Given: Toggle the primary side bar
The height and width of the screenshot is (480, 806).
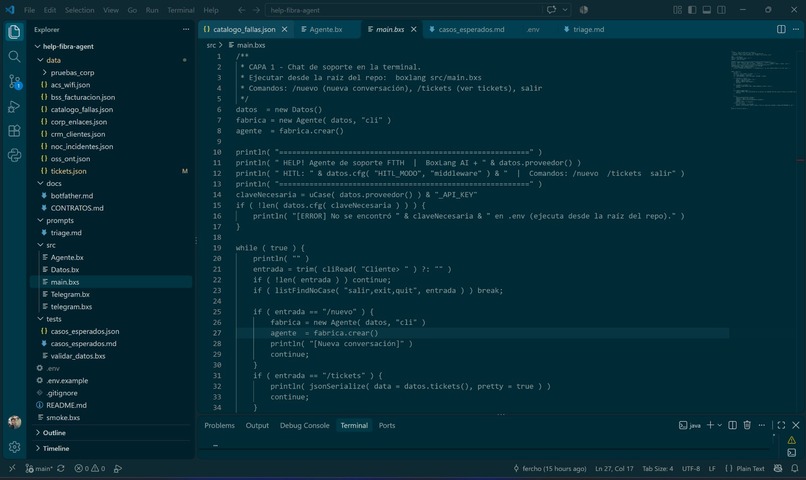Looking at the screenshot, I should [692, 10].
